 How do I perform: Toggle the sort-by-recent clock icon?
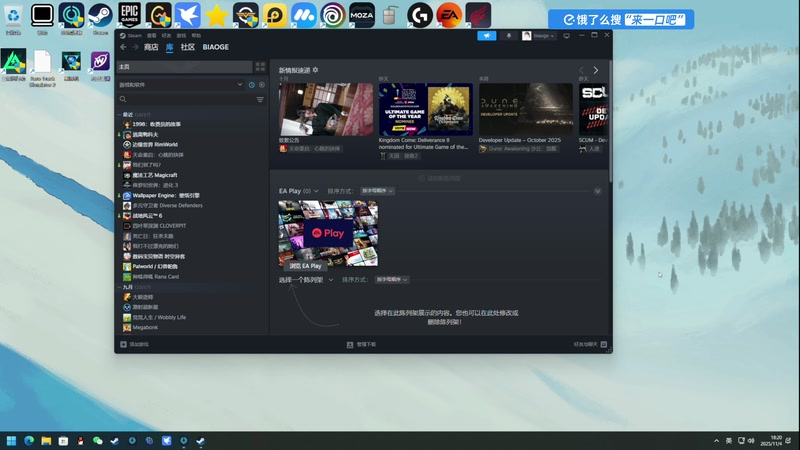[252, 85]
